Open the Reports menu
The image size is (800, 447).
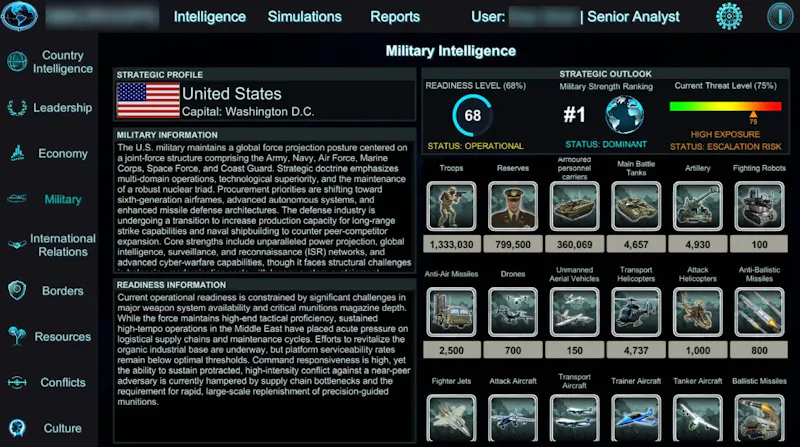point(395,17)
